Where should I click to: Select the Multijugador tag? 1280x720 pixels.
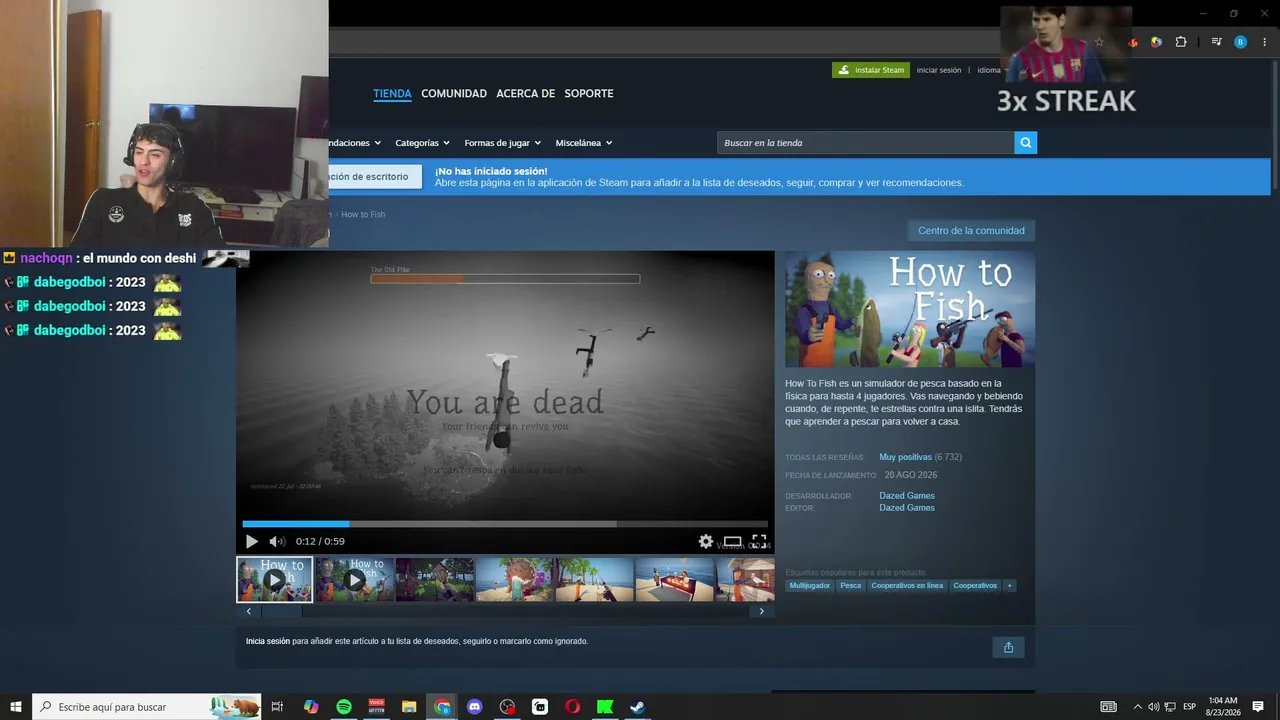(x=810, y=586)
